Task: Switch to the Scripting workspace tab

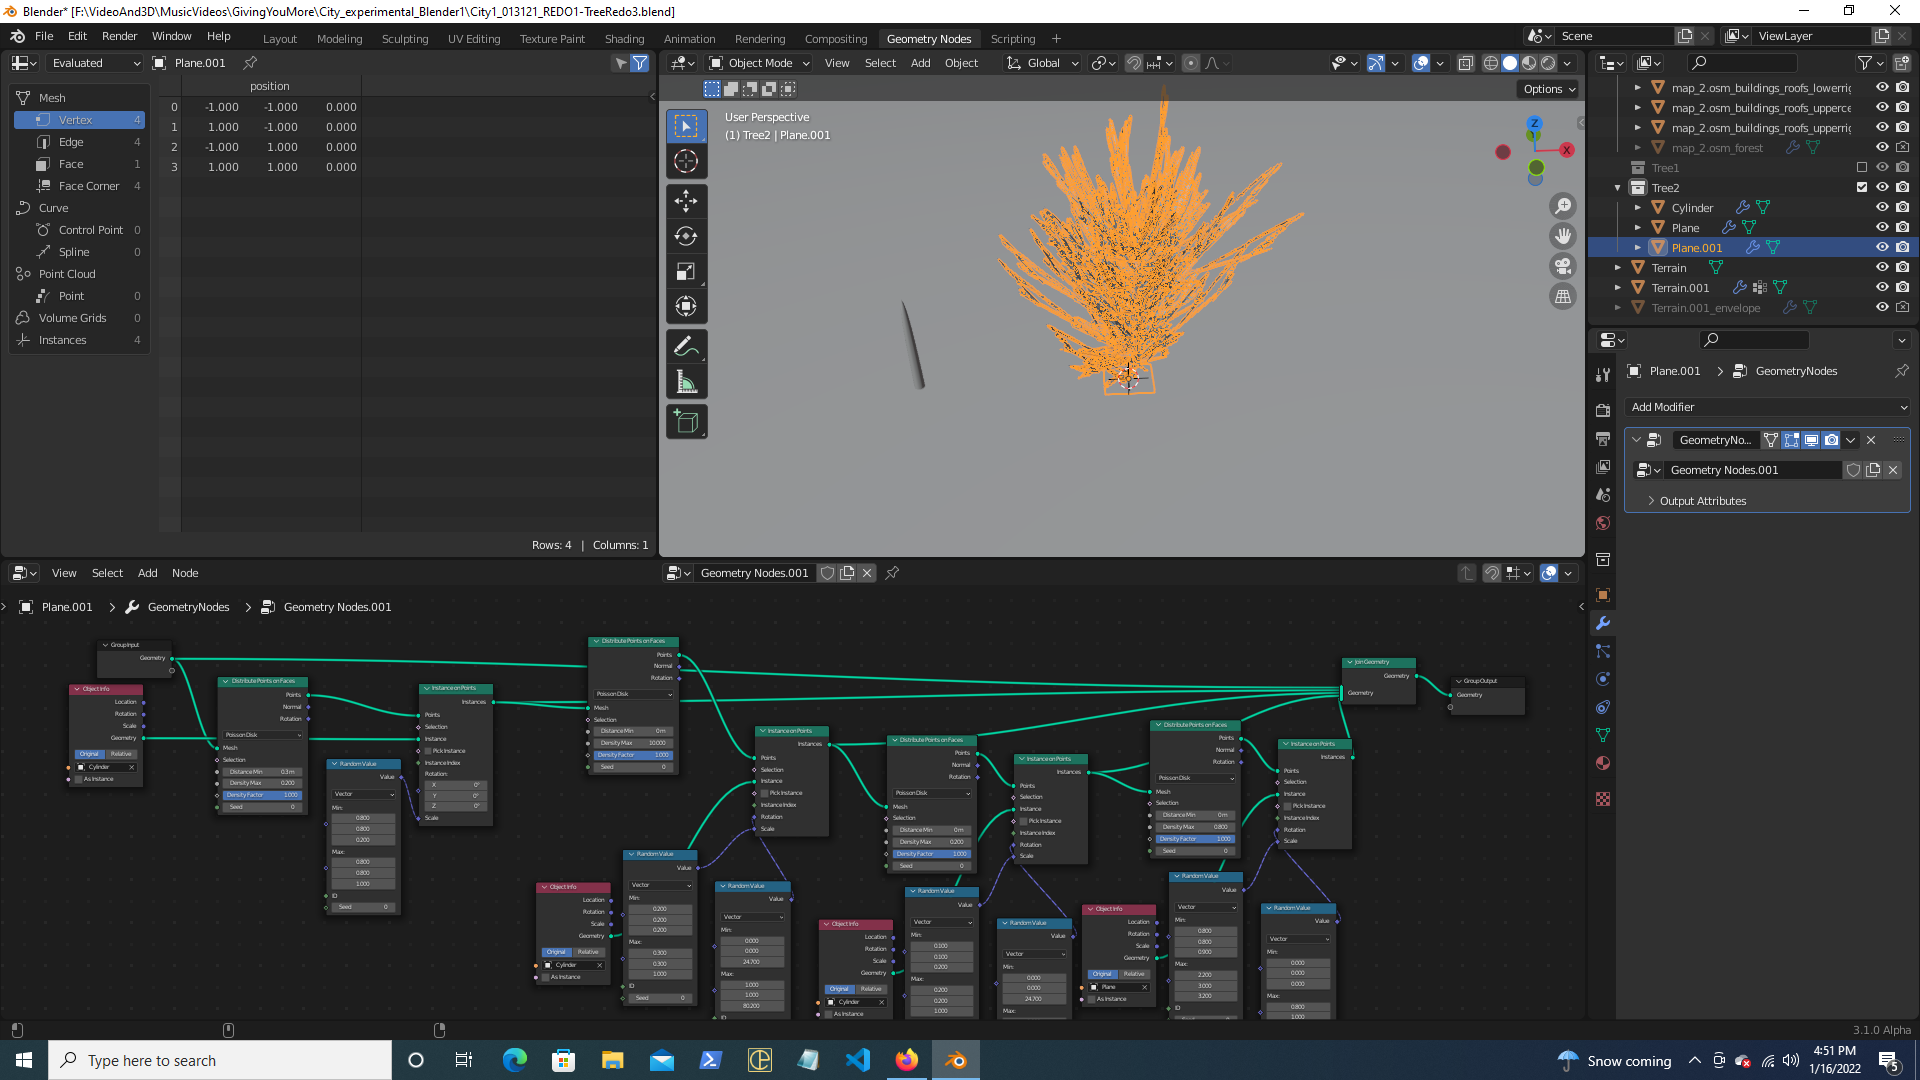Action: tap(1013, 39)
